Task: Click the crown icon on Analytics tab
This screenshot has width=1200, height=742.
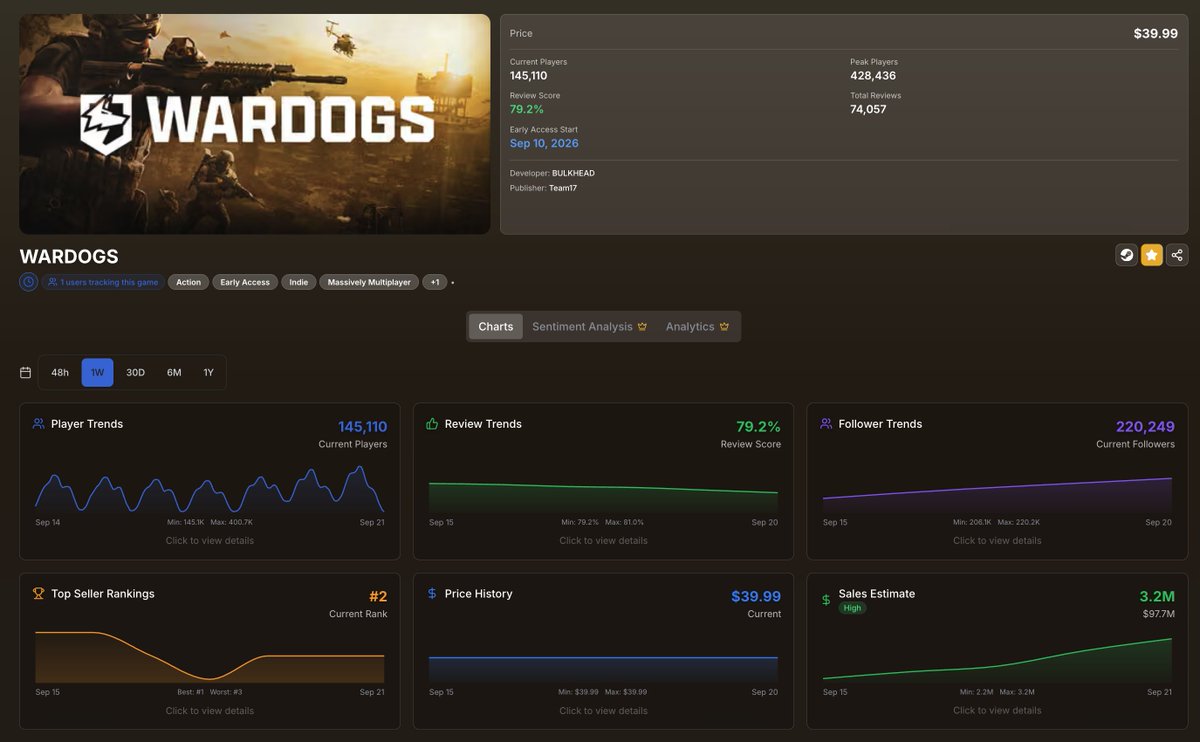Action: [x=724, y=327]
